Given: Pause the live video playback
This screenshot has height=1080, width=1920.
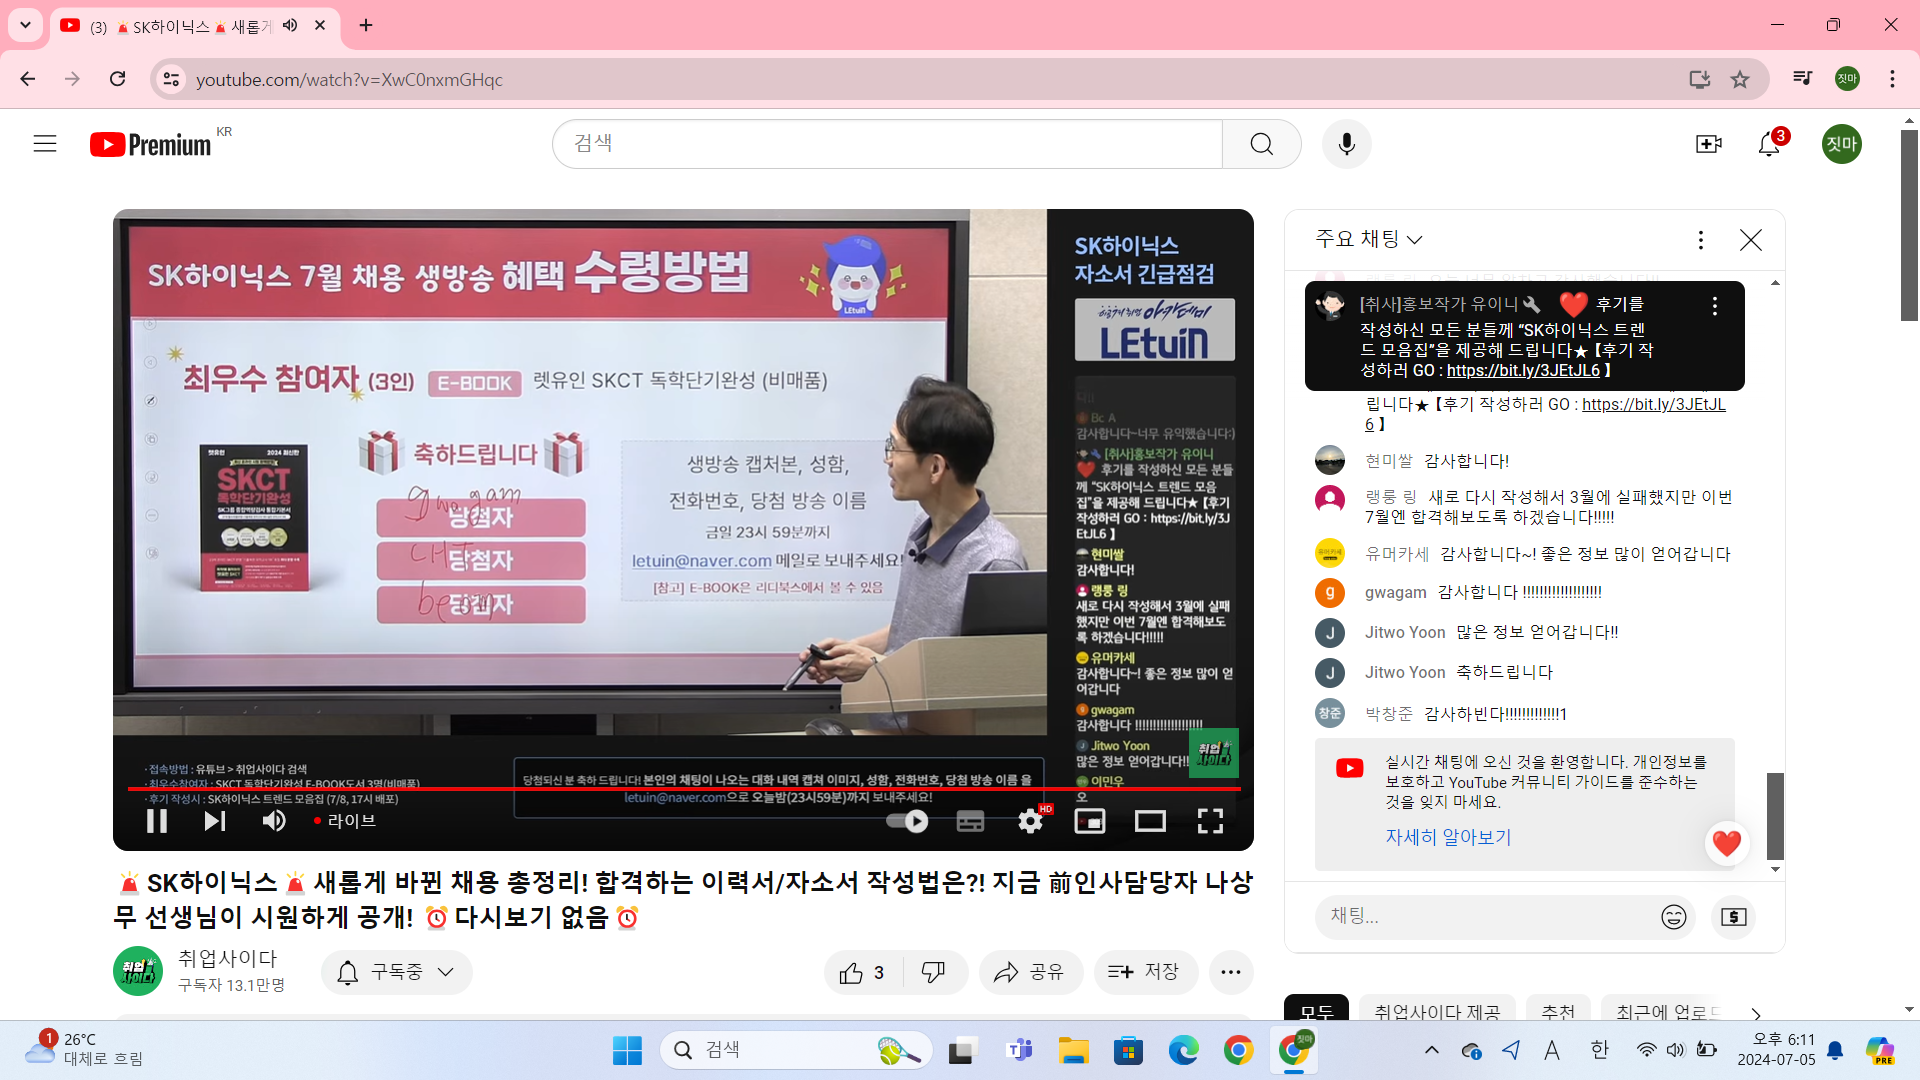Looking at the screenshot, I should point(157,821).
